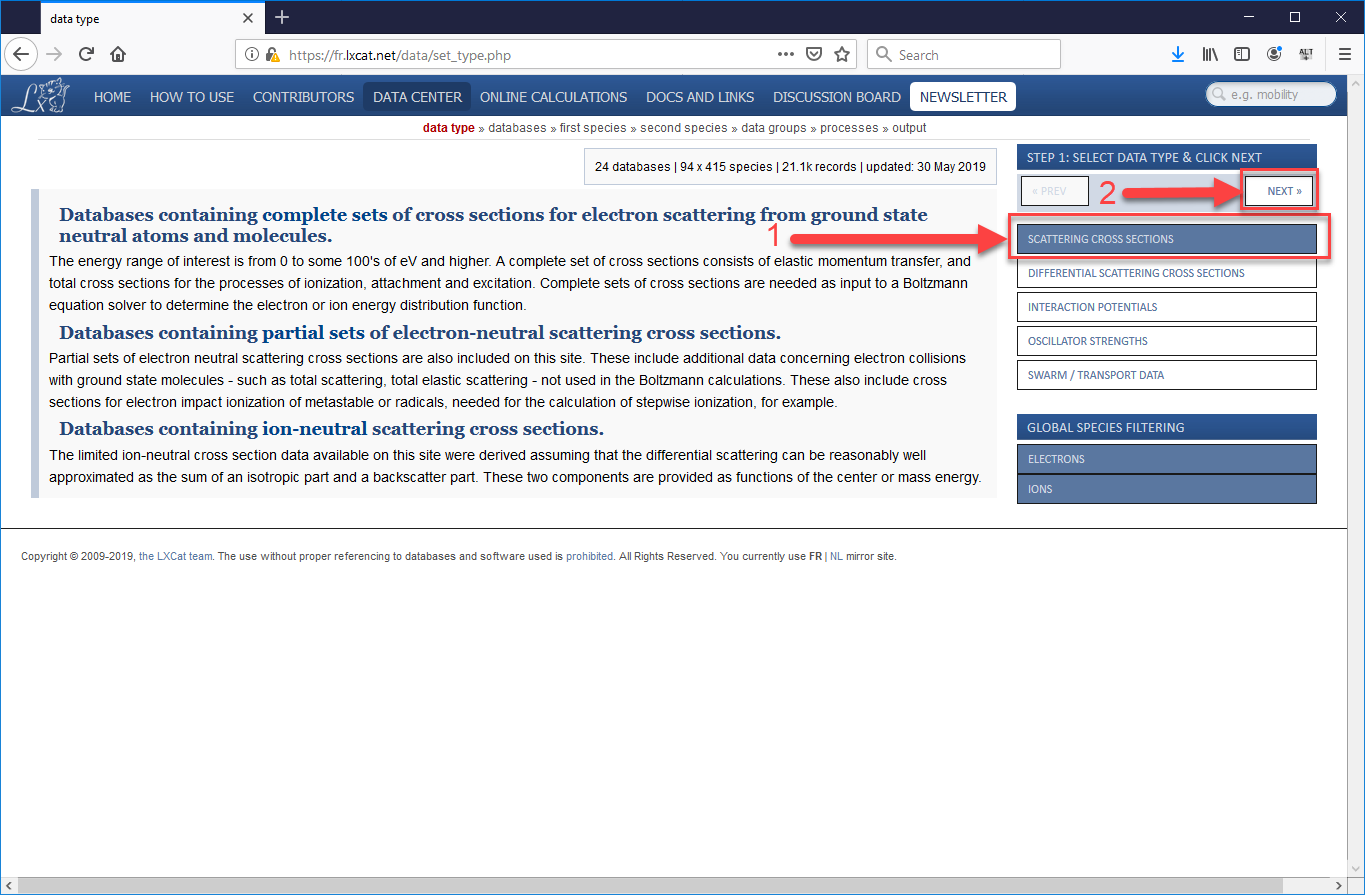
Task: Click the LXCat cat logo
Action: [x=40, y=96]
